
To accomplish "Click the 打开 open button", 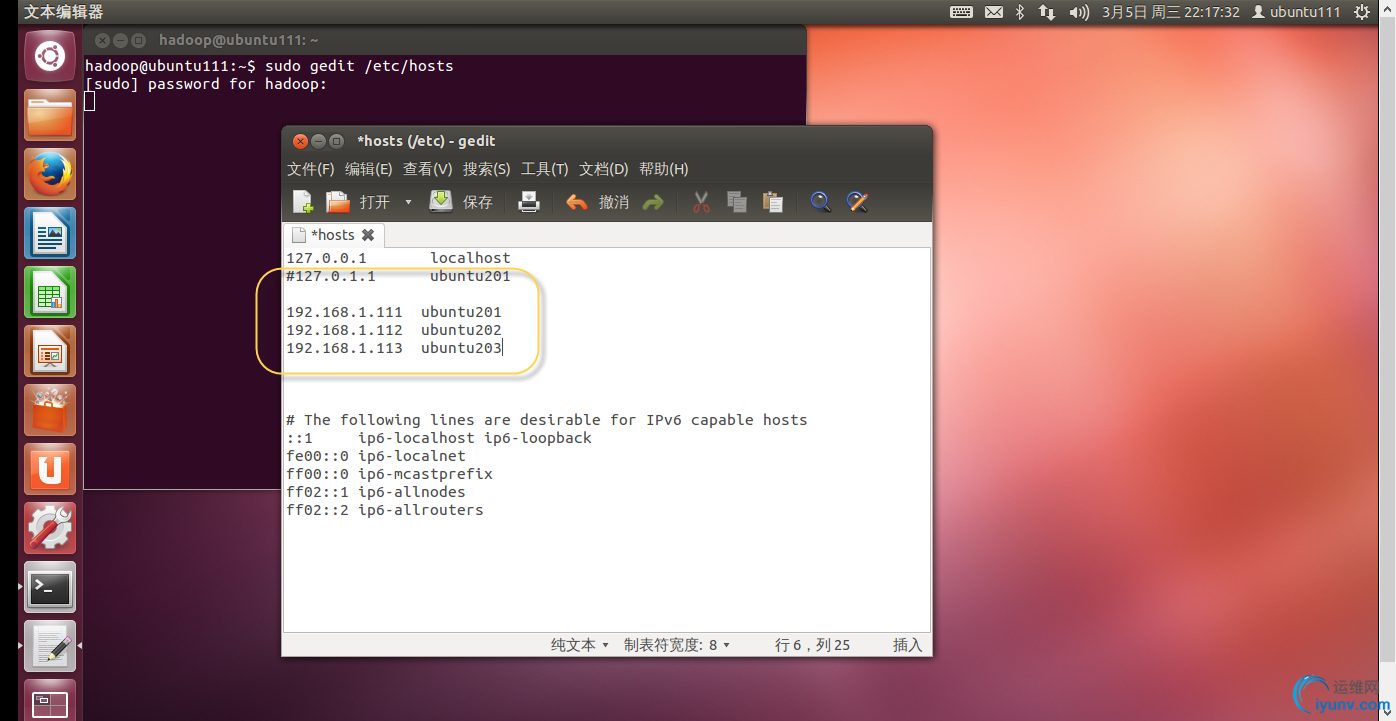I will click(x=359, y=202).
